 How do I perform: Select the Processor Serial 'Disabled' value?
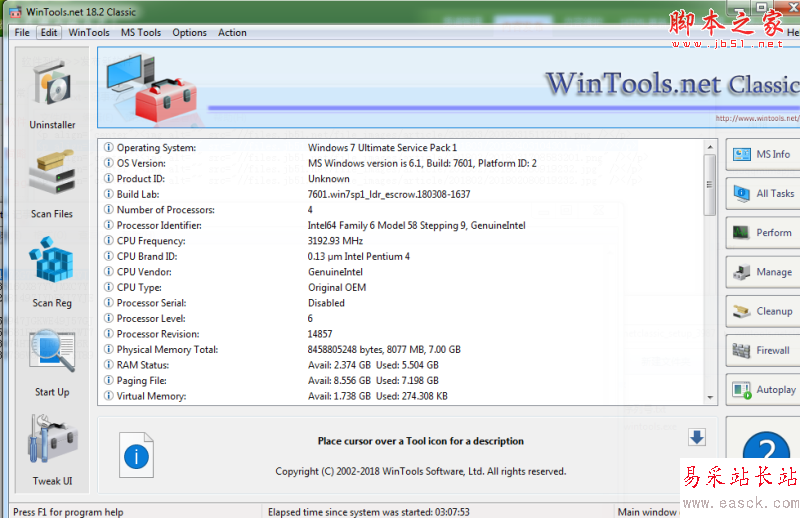[326, 303]
